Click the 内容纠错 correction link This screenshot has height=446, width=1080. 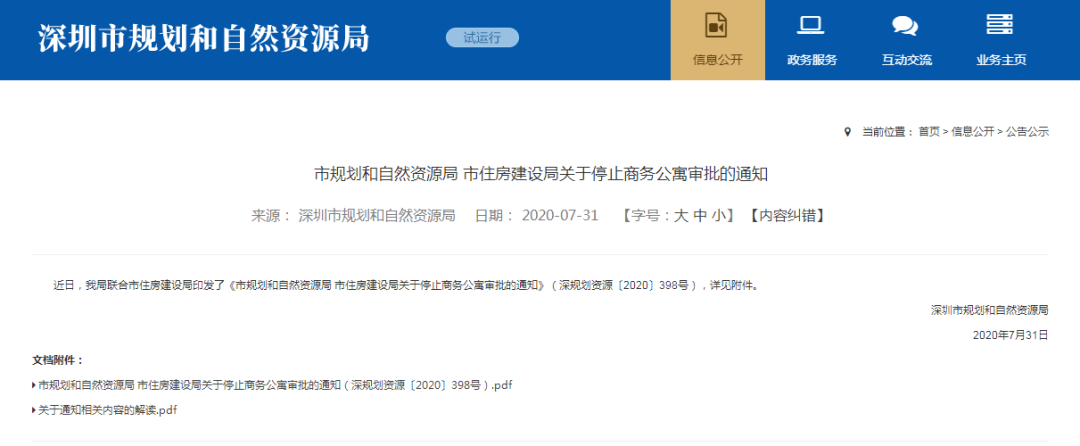coord(786,215)
